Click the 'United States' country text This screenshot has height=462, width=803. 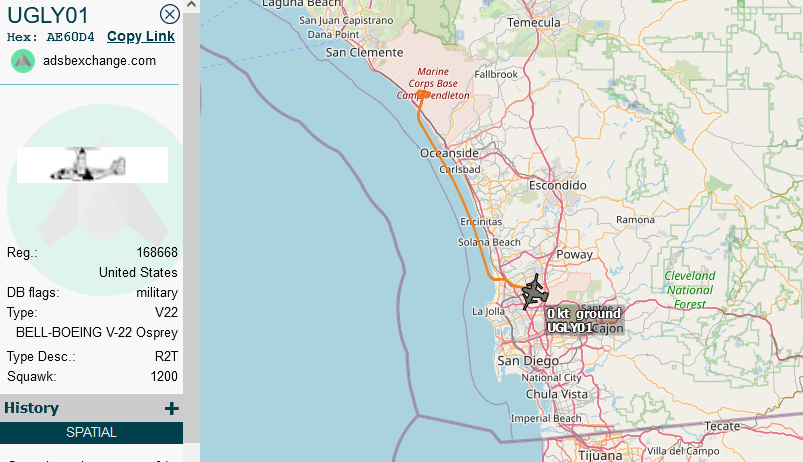(x=138, y=272)
